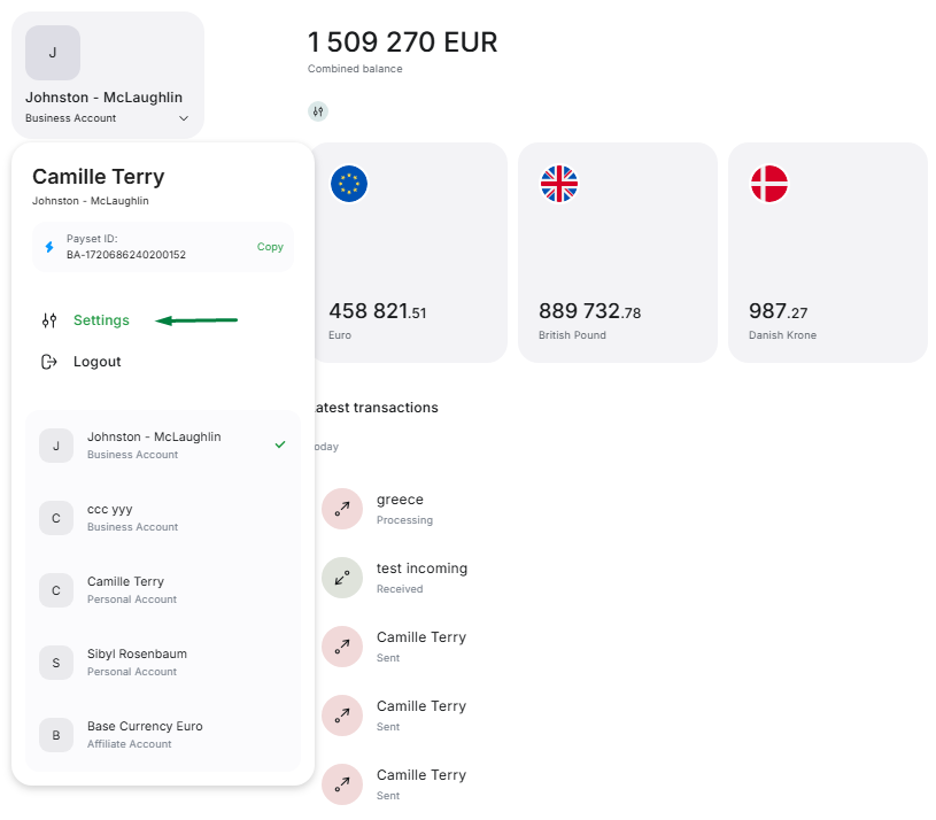Screen dimensions: 936x820
Task: Click the Payset ID lightning bolt icon
Action: point(50,247)
